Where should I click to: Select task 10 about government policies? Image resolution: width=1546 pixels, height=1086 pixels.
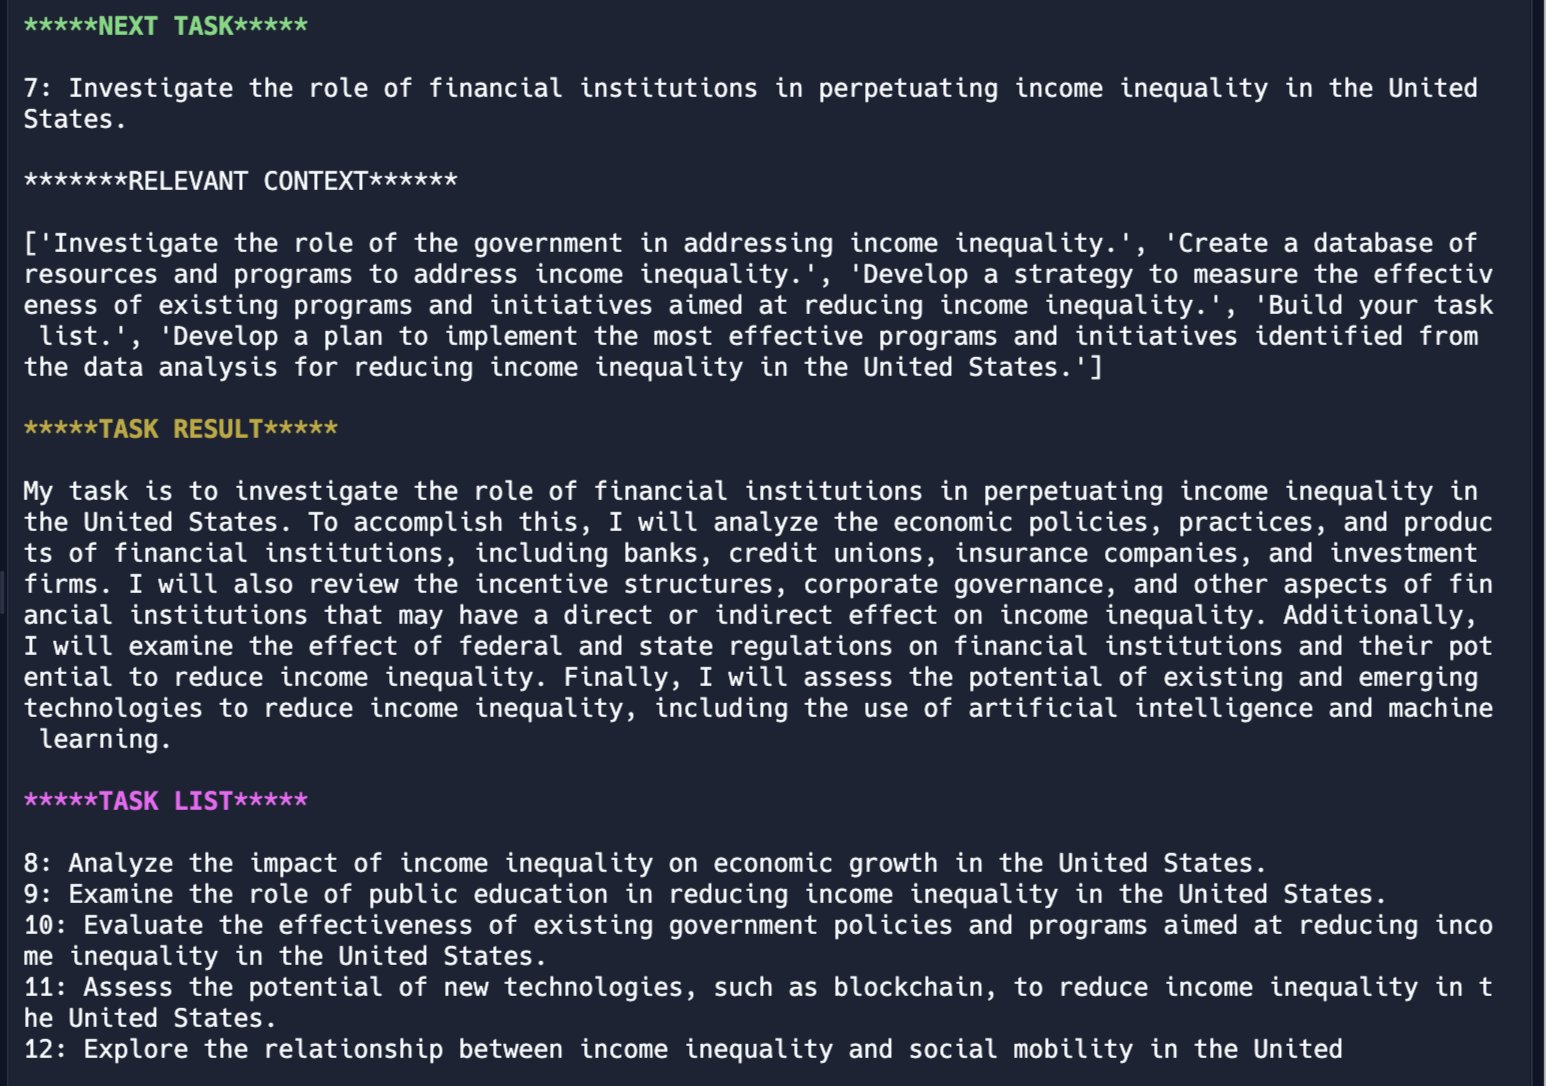758,941
